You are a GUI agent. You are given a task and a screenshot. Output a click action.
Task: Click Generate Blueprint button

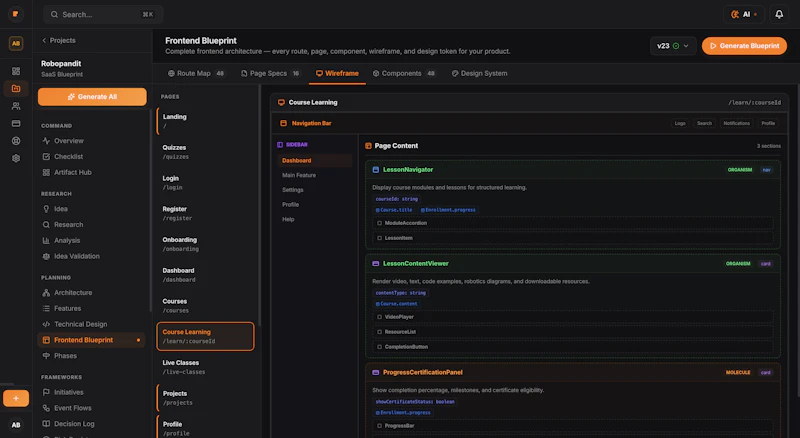[744, 46]
